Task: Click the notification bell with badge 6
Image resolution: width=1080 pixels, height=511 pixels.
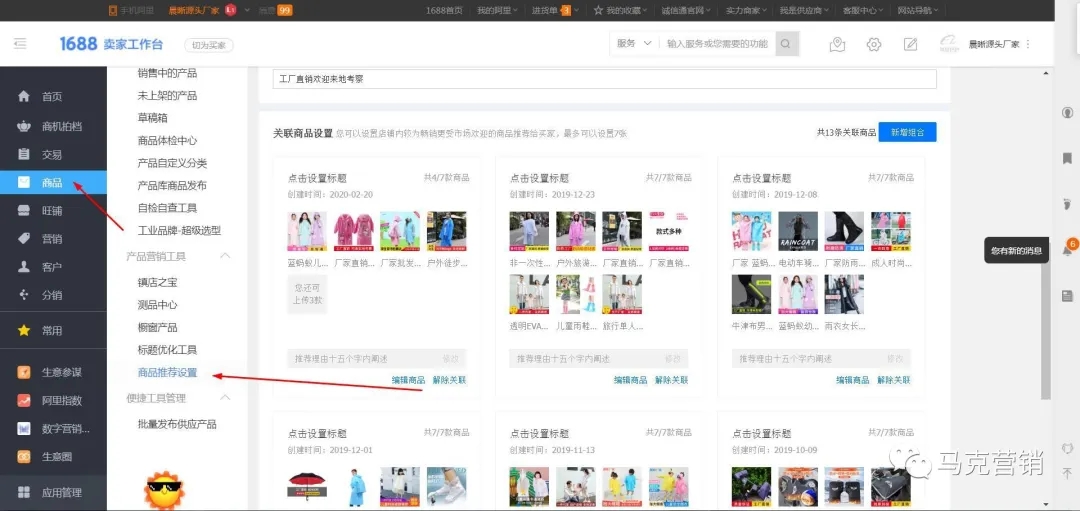Action: [1067, 249]
